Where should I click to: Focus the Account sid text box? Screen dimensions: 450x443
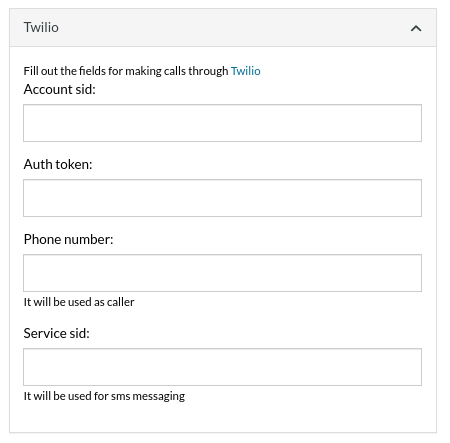(222, 123)
